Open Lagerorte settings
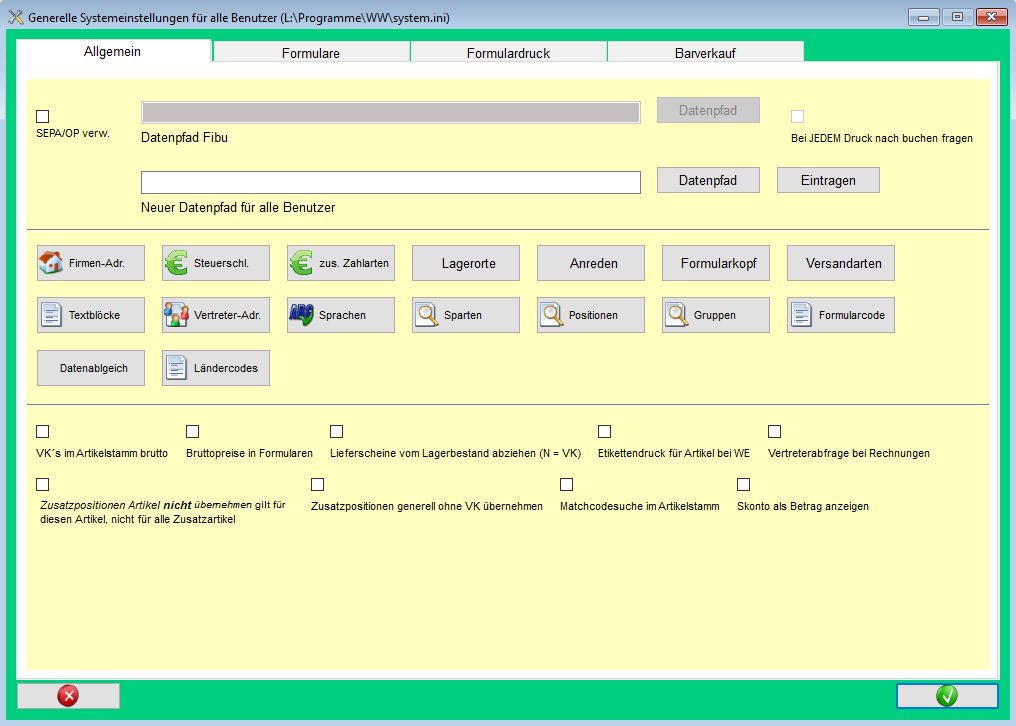 (466, 263)
